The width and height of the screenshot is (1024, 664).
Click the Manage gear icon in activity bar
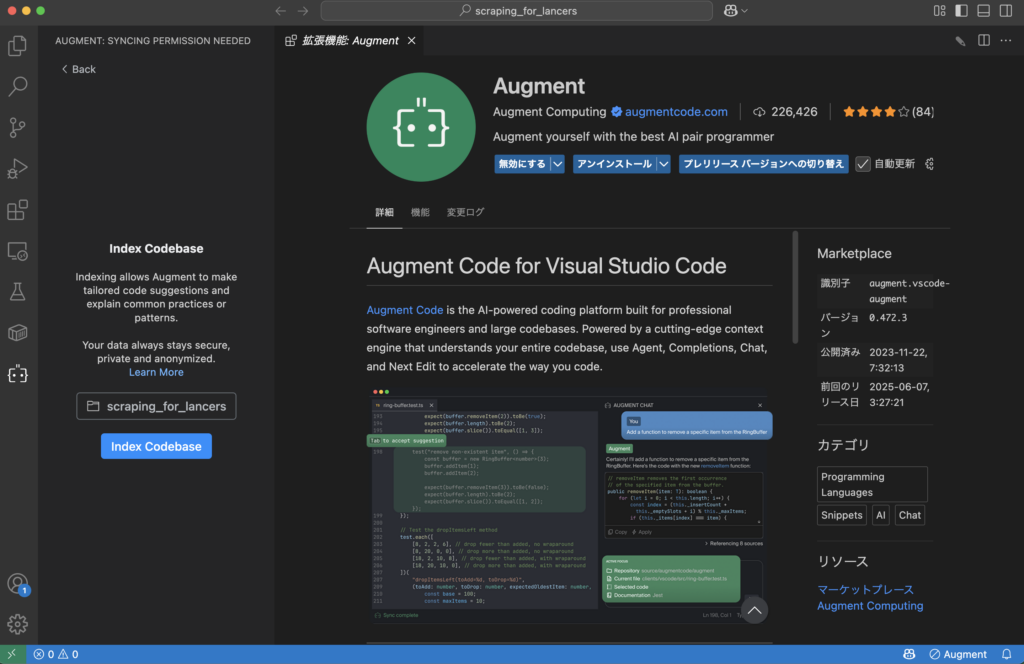[x=17, y=624]
